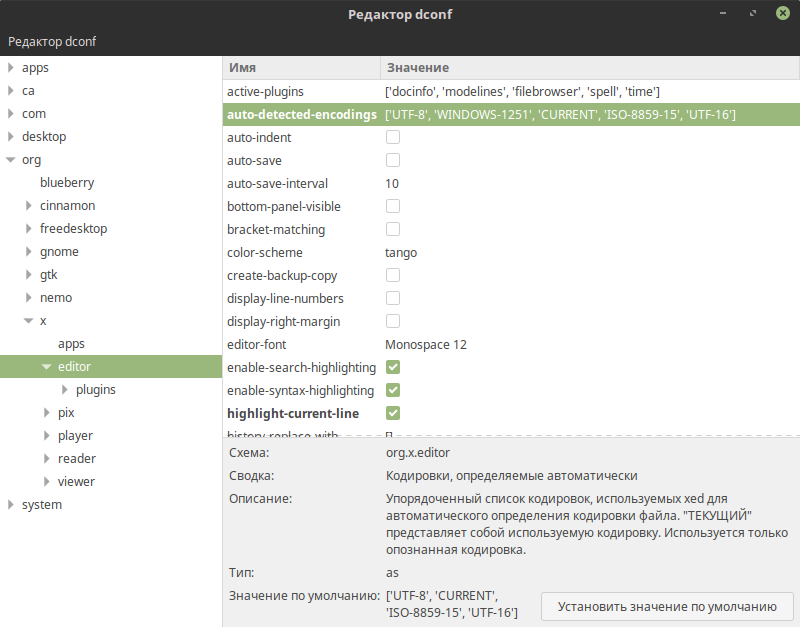Disable enable-syntax-highlighting checkbox
800x627 pixels.
click(x=393, y=391)
